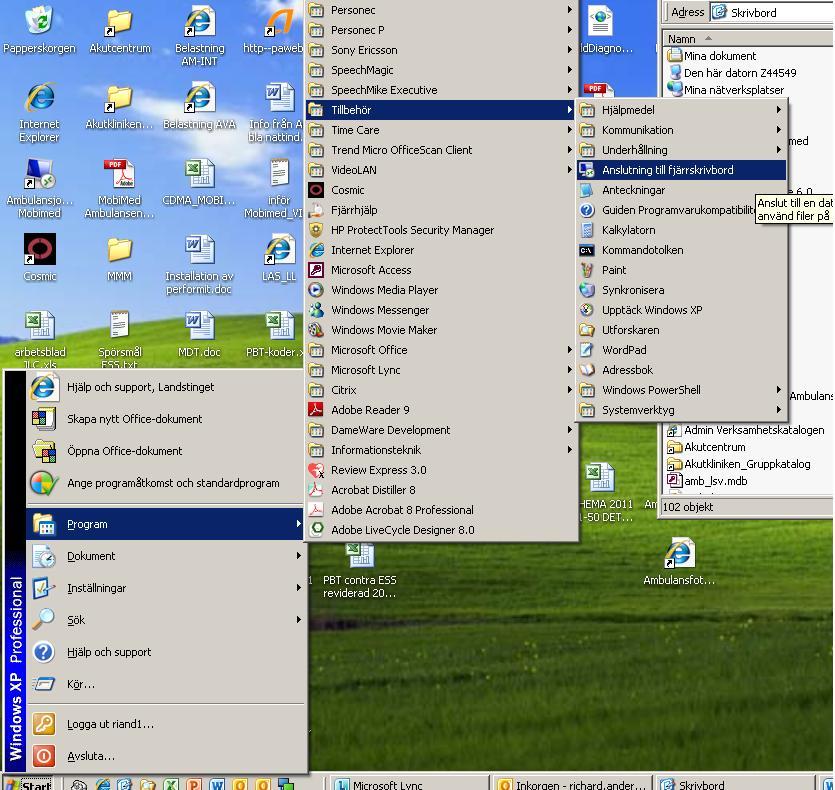Select Mina nätverksplatser in list
Viewport: 835px width, 790px height.
pos(726,90)
